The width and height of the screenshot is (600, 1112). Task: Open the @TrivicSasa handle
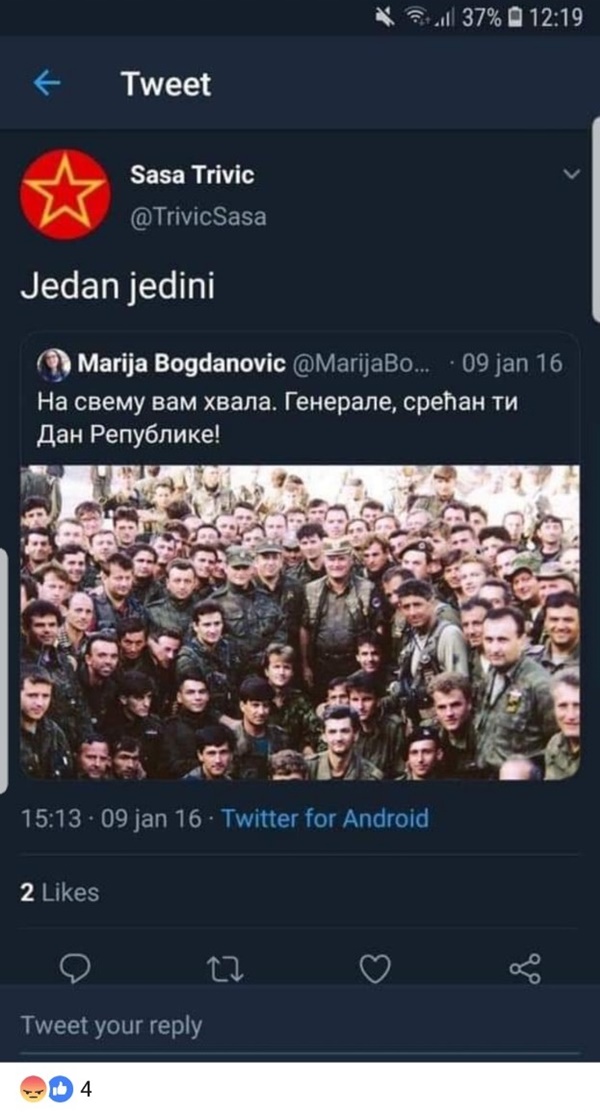click(198, 217)
